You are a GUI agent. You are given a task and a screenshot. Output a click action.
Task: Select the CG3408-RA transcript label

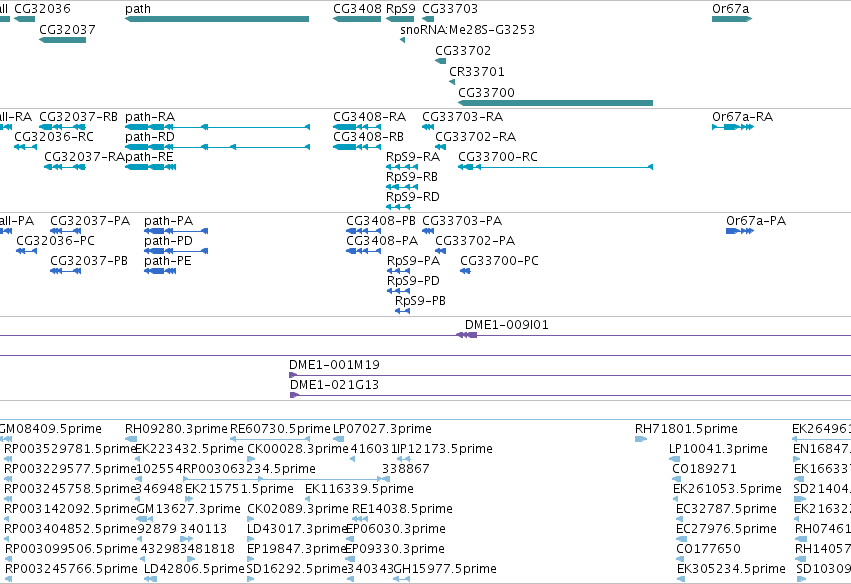click(x=370, y=117)
